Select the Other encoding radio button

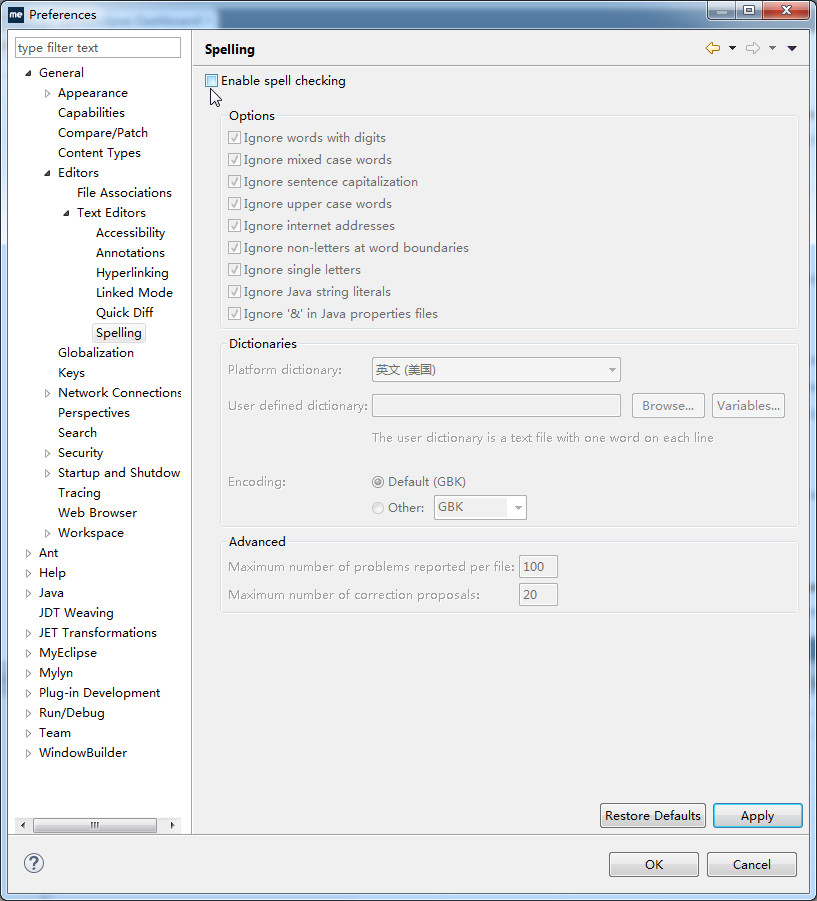click(378, 507)
